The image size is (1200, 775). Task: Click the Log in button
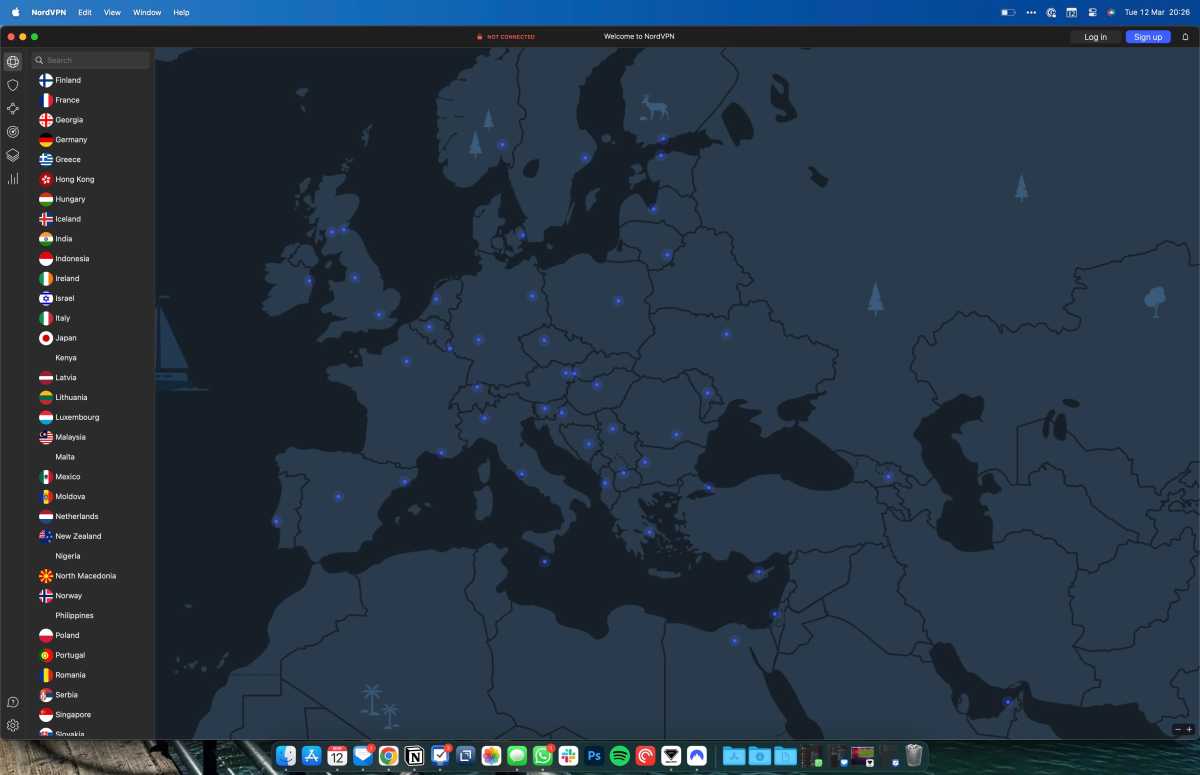1096,37
